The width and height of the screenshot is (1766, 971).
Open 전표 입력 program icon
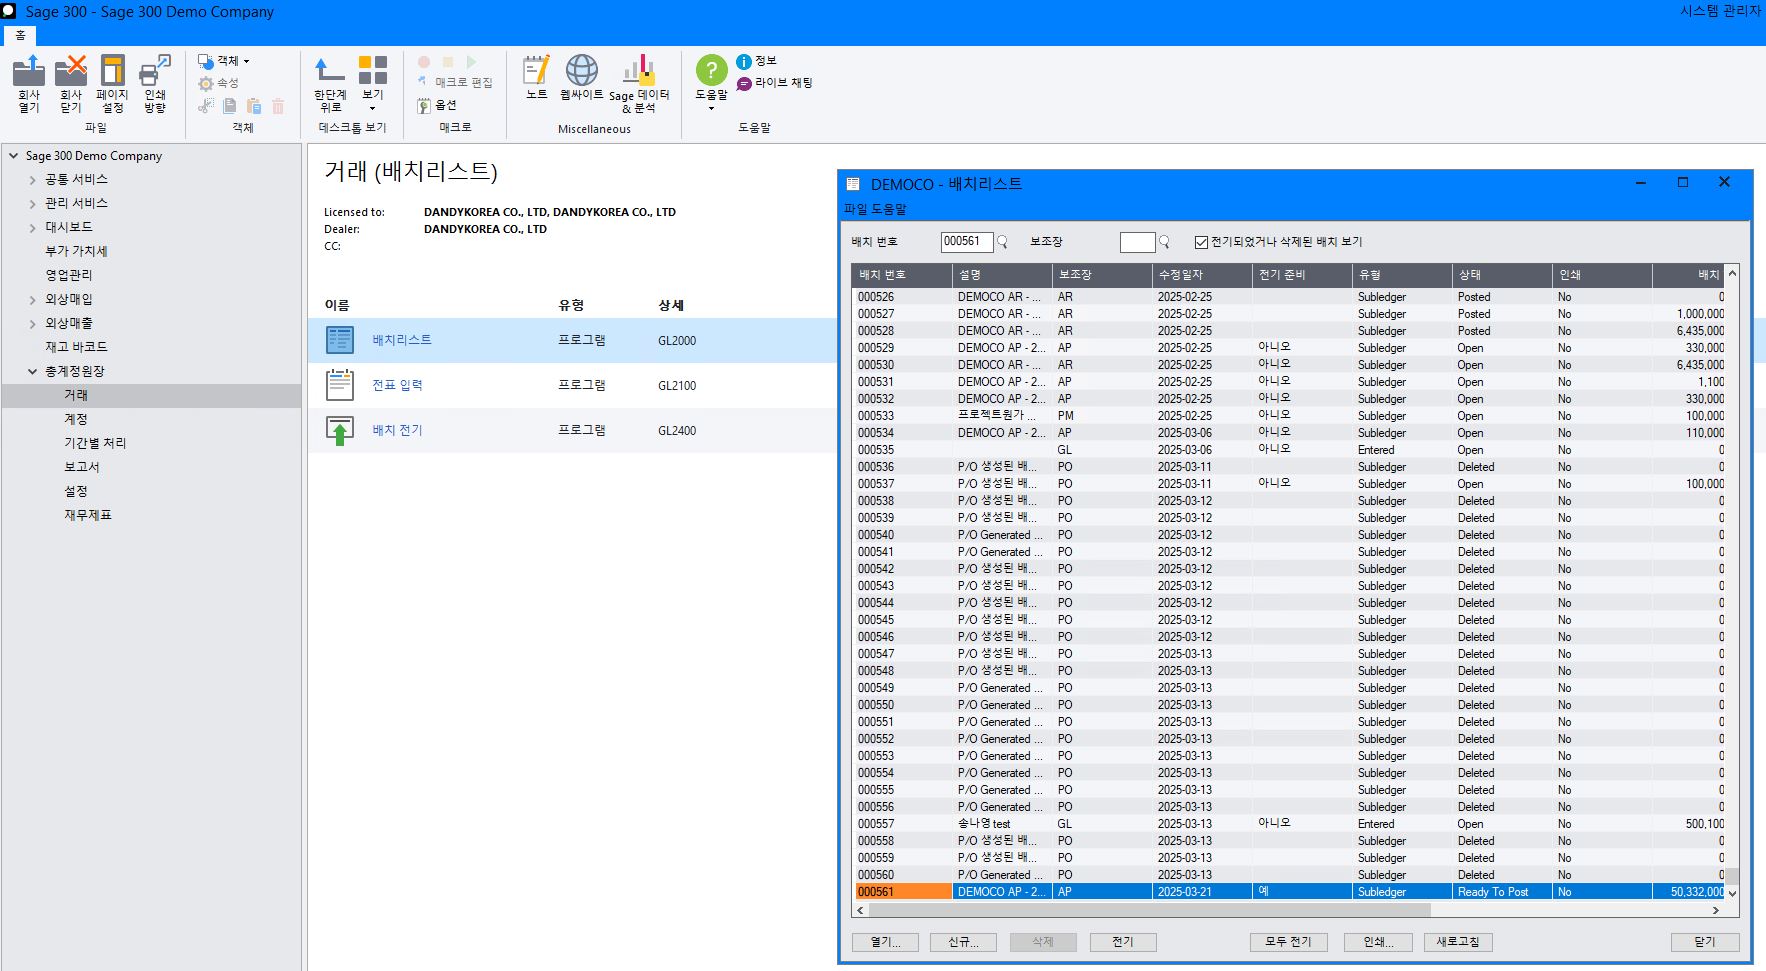(x=340, y=385)
